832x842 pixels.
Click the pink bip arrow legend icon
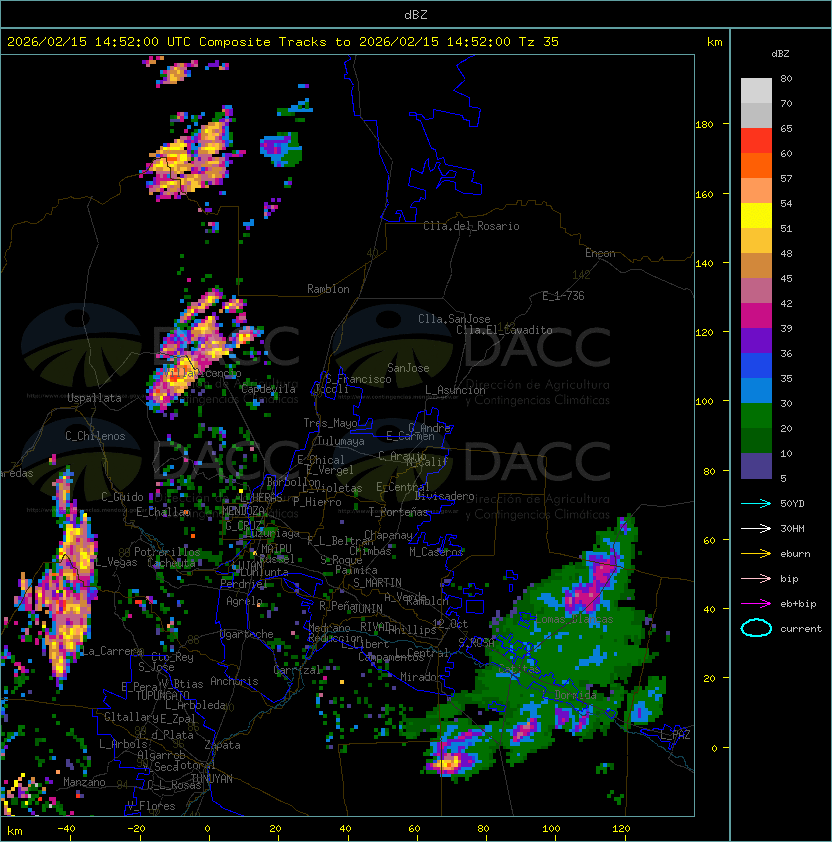[756, 578]
